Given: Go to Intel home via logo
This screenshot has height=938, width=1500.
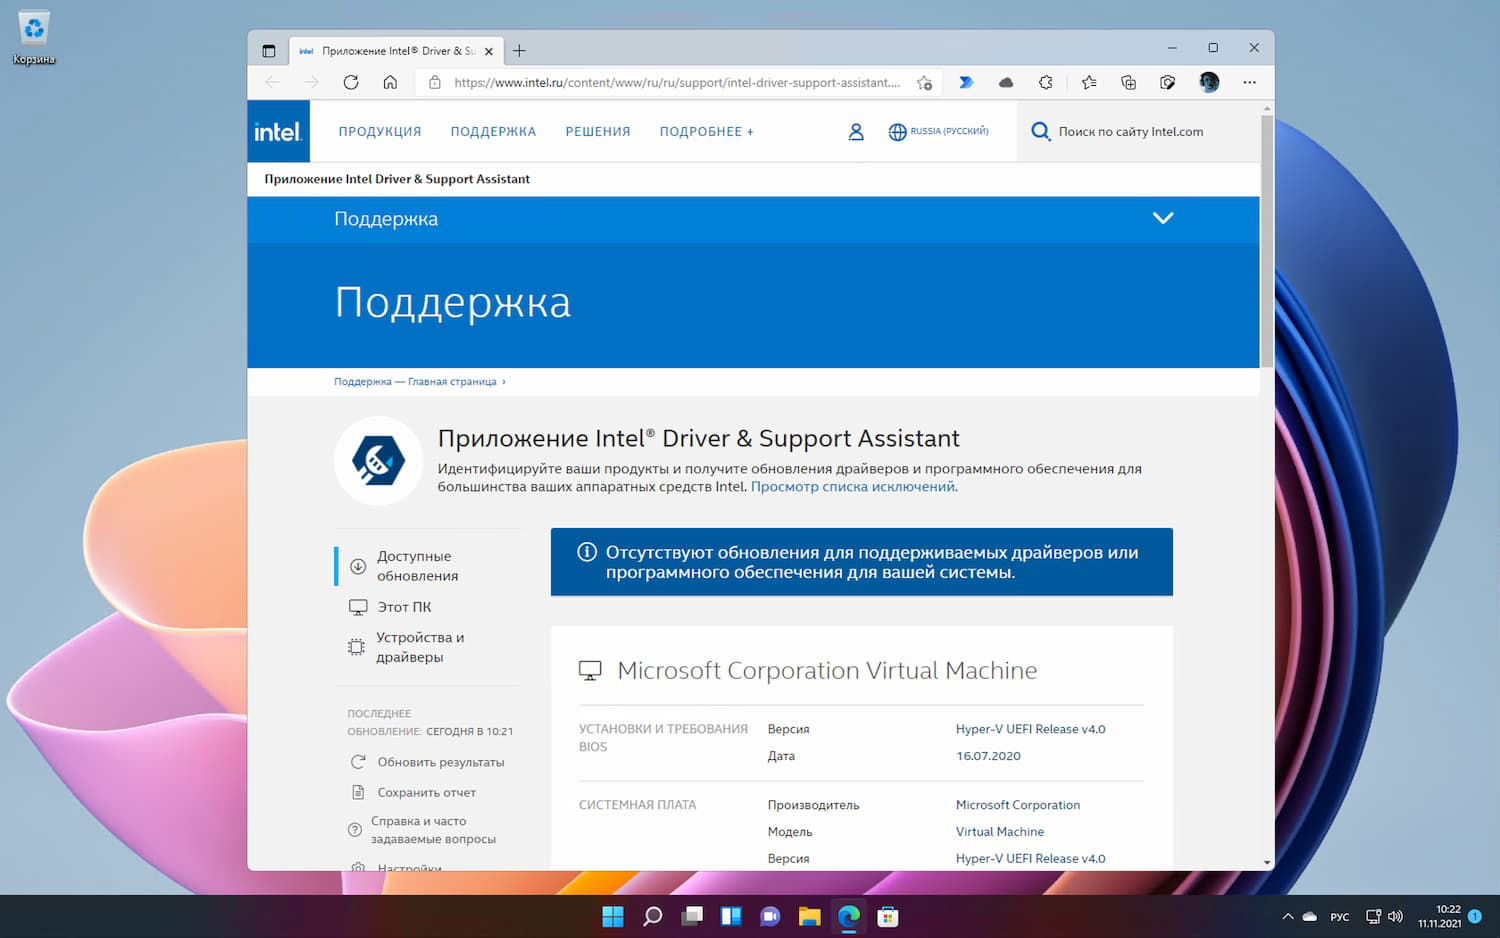Looking at the screenshot, I should pos(278,131).
